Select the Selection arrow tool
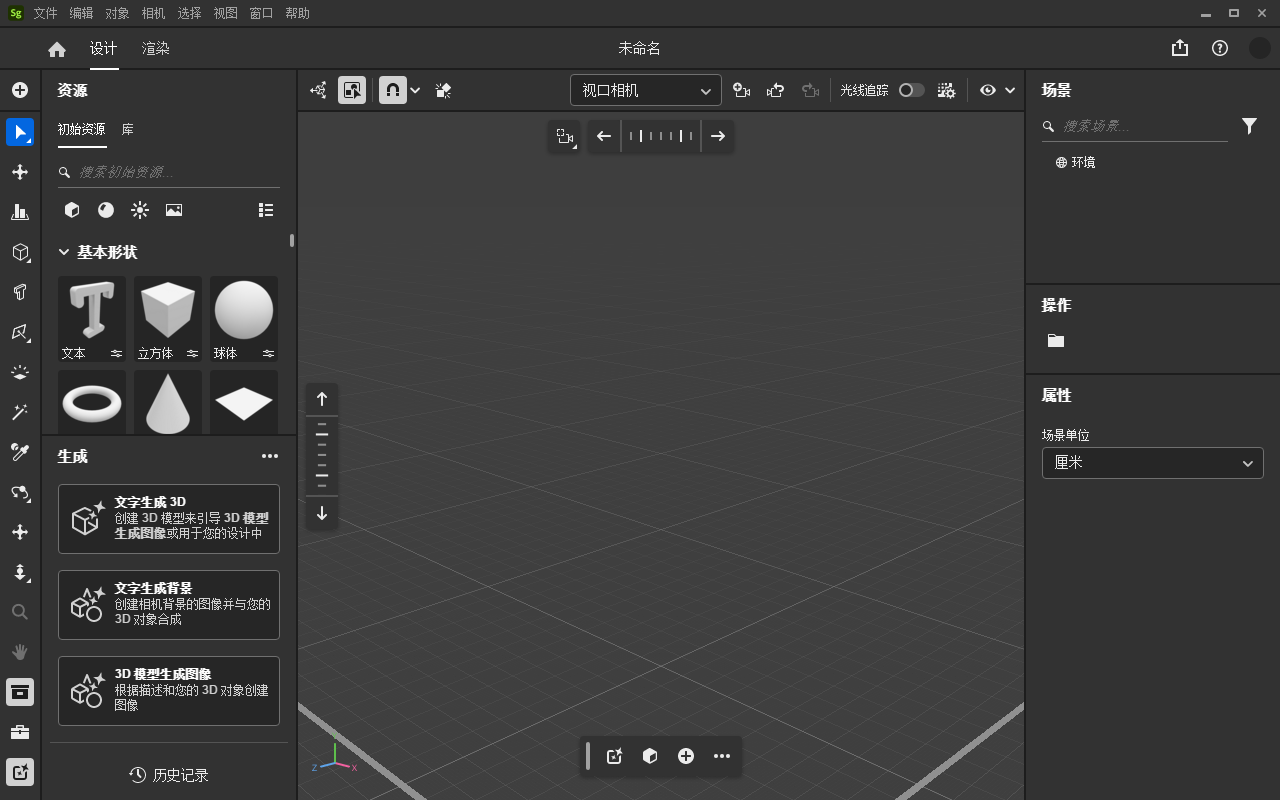 [x=20, y=132]
